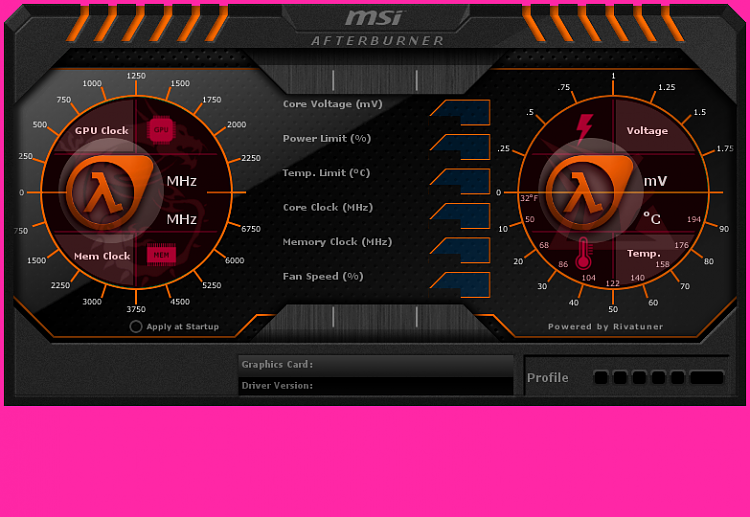750x517 pixels.
Task: Click the Core Voltage (mV) value box
Action: tap(461, 113)
